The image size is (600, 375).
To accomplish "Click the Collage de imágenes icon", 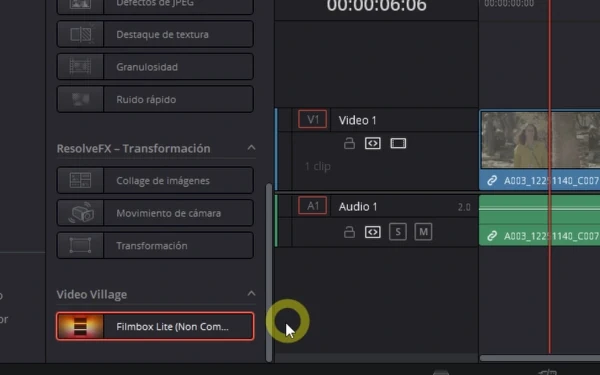I will point(80,180).
